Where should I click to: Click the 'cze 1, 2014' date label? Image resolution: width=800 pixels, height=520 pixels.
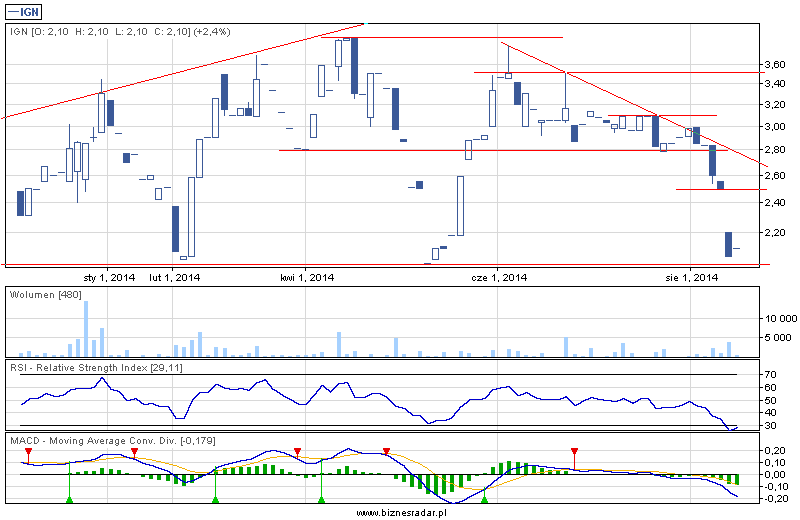[499, 277]
